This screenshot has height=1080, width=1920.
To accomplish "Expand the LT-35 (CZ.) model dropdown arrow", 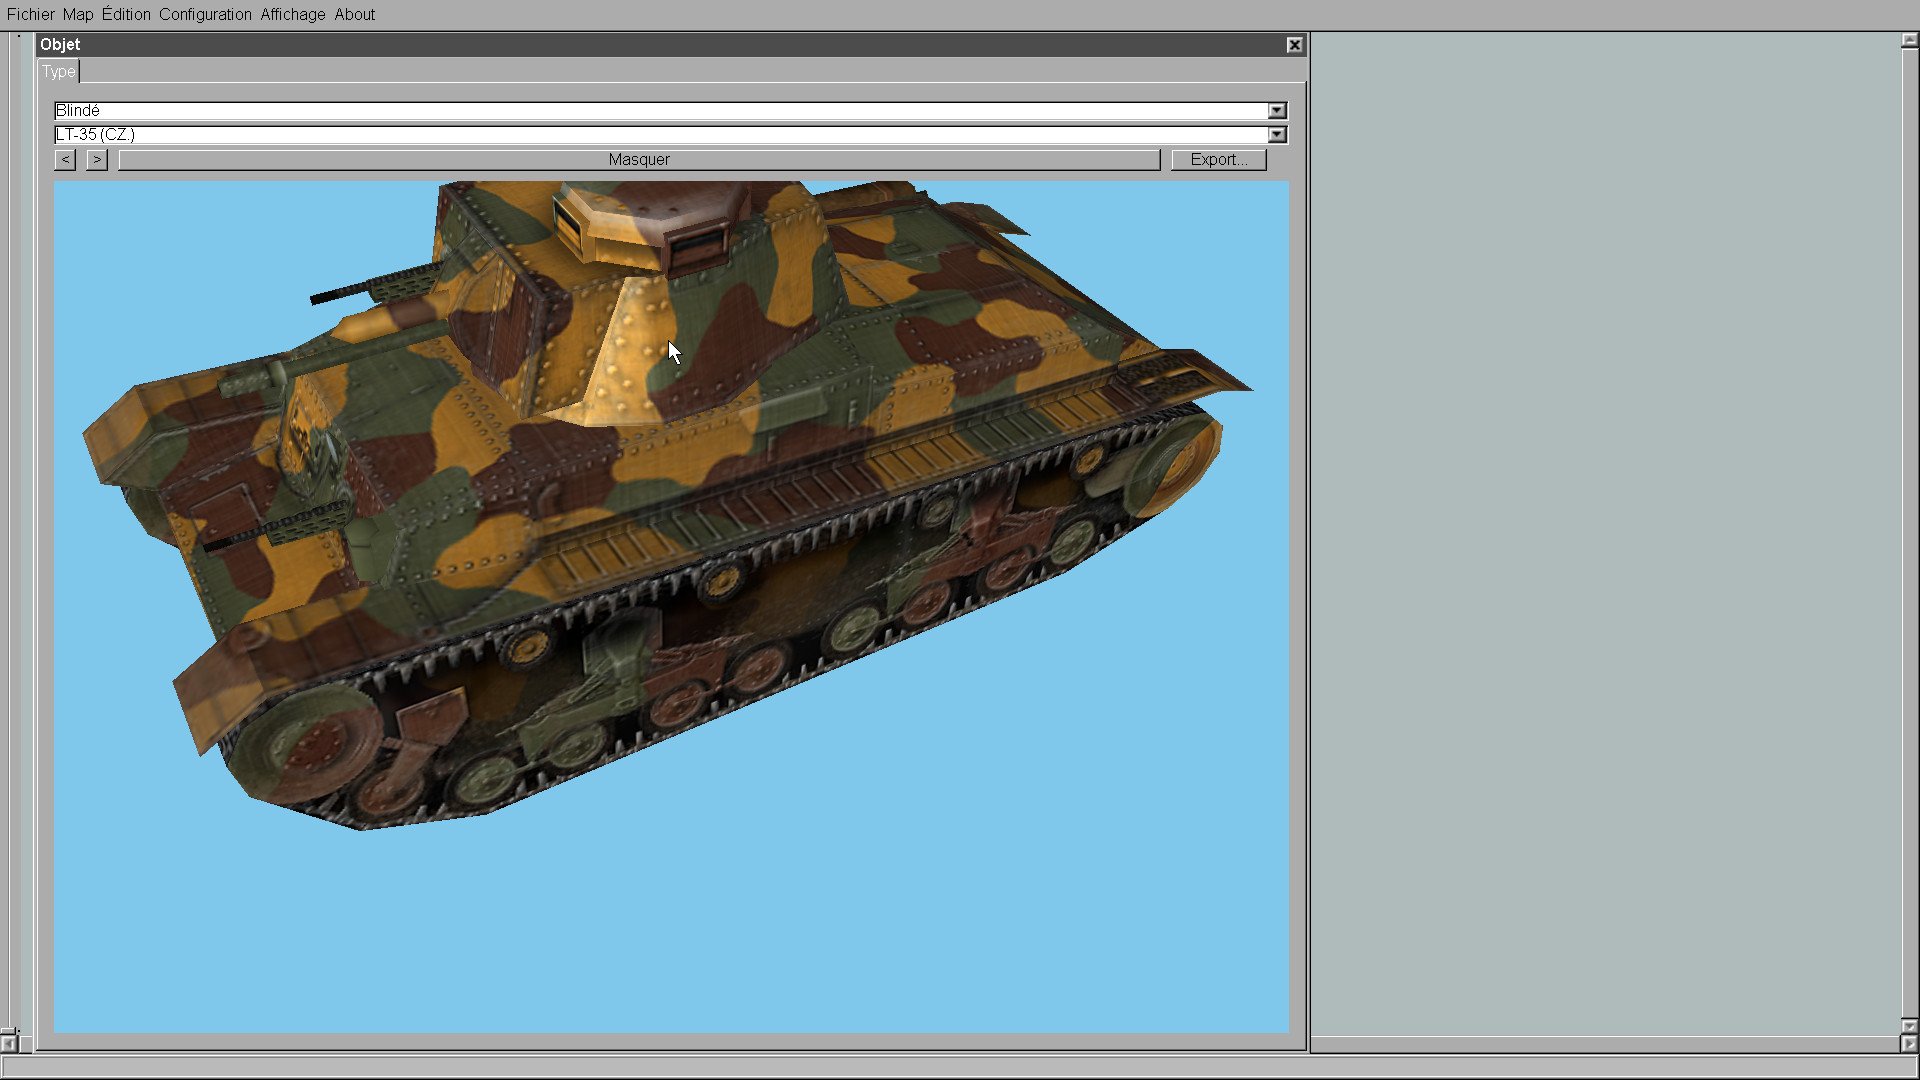I will 1277,135.
